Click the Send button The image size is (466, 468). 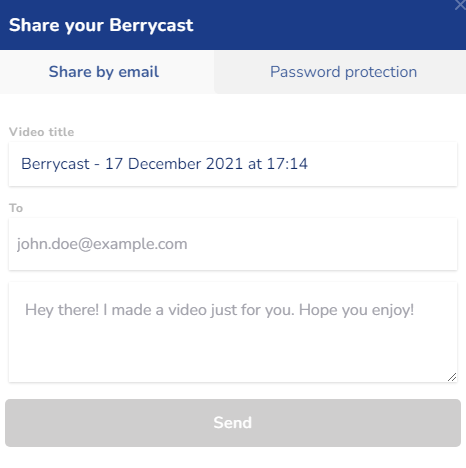pos(233,423)
